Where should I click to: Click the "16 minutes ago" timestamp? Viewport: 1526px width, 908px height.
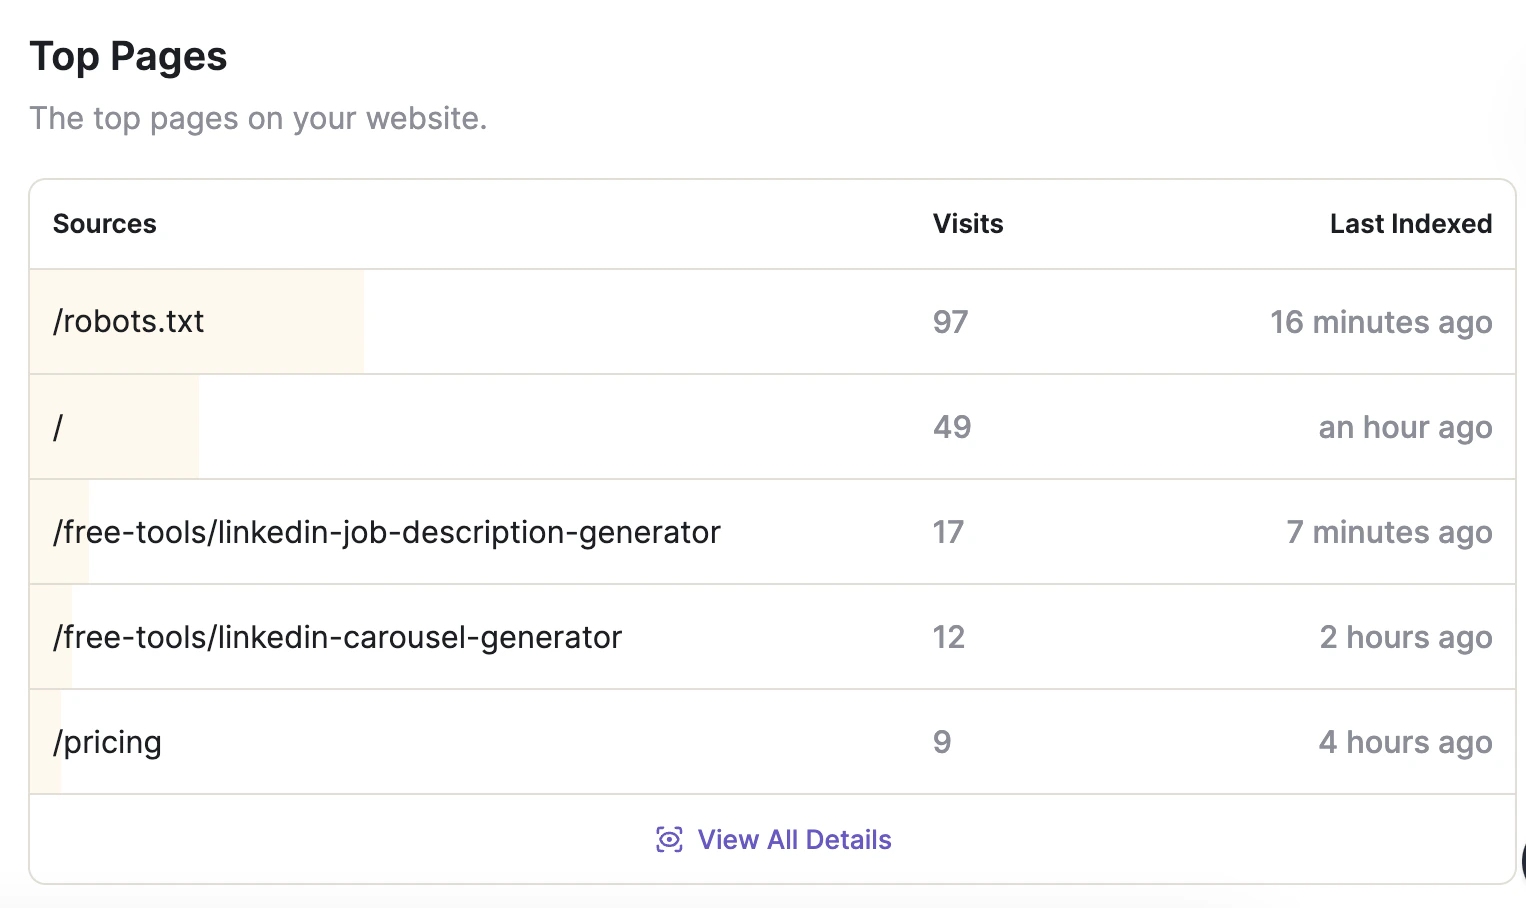coord(1380,322)
